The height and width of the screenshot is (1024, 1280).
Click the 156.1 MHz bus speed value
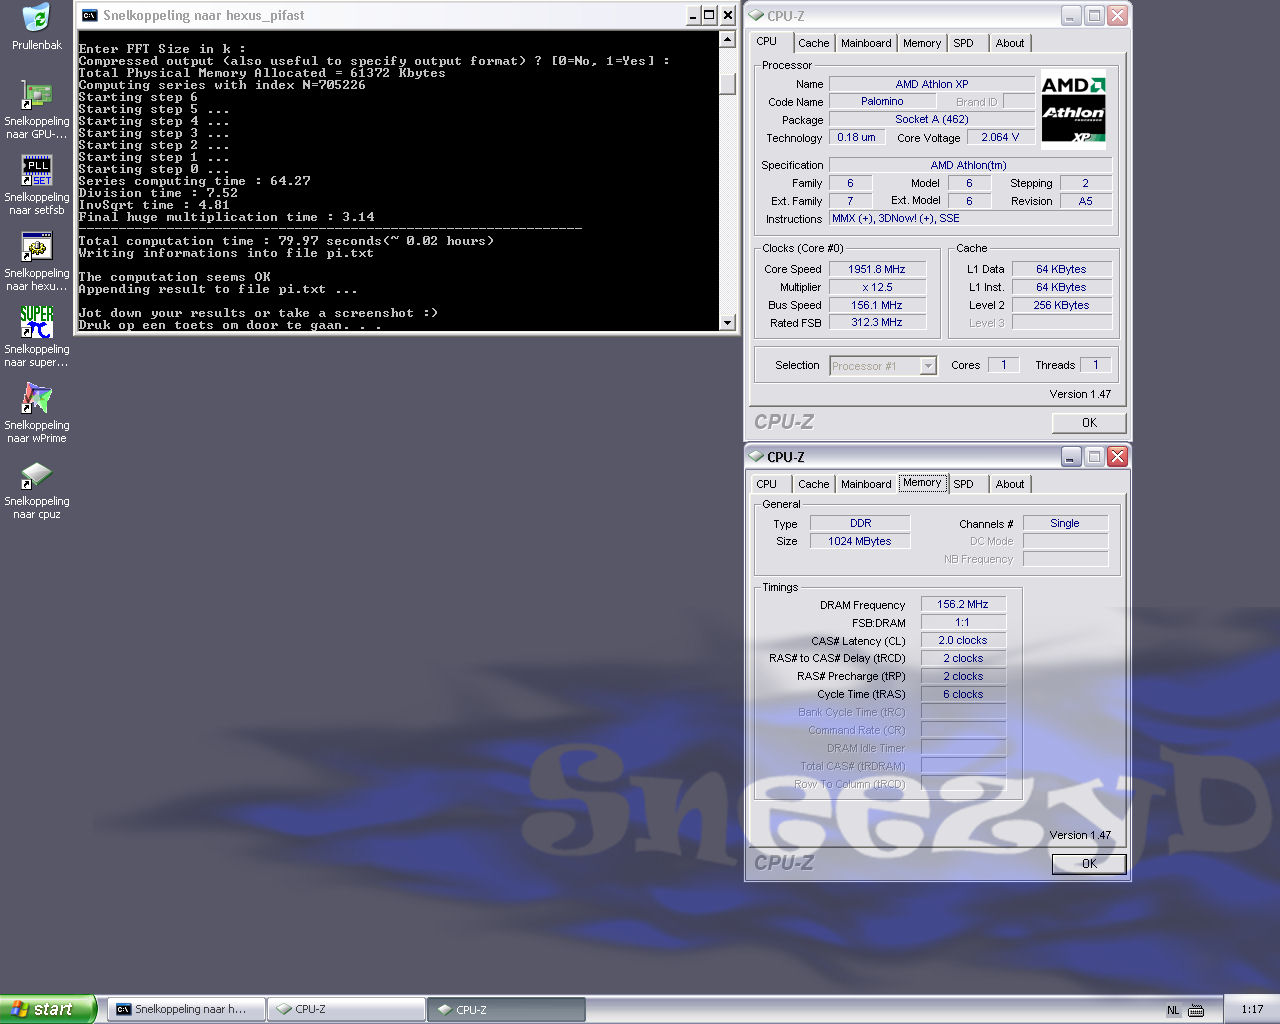point(877,305)
